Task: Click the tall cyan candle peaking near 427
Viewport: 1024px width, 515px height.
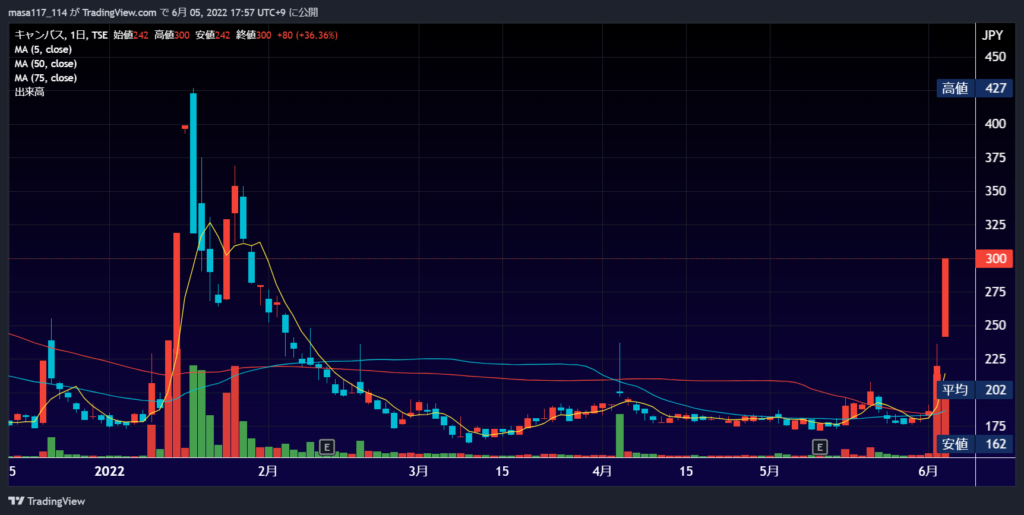Action: coord(193,163)
